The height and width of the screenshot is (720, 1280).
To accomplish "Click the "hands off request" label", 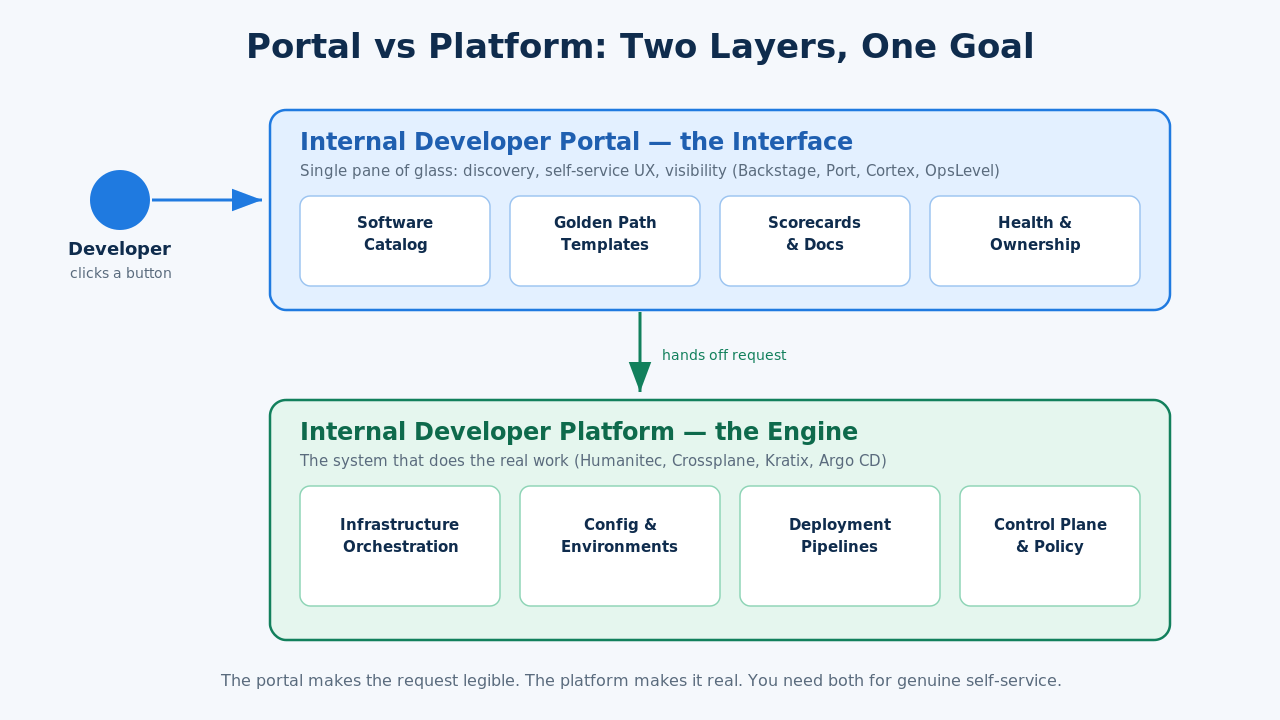I will [724, 356].
